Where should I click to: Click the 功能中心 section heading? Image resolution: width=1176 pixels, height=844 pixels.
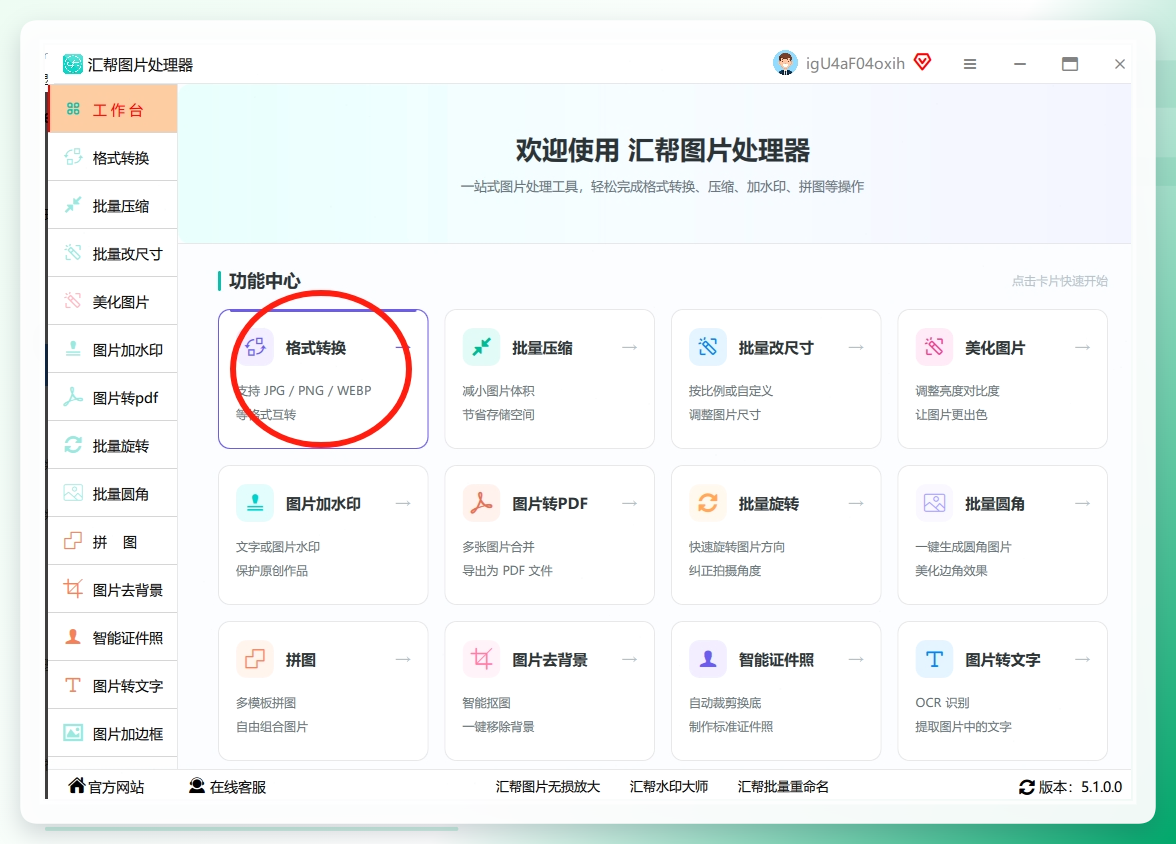tap(264, 281)
